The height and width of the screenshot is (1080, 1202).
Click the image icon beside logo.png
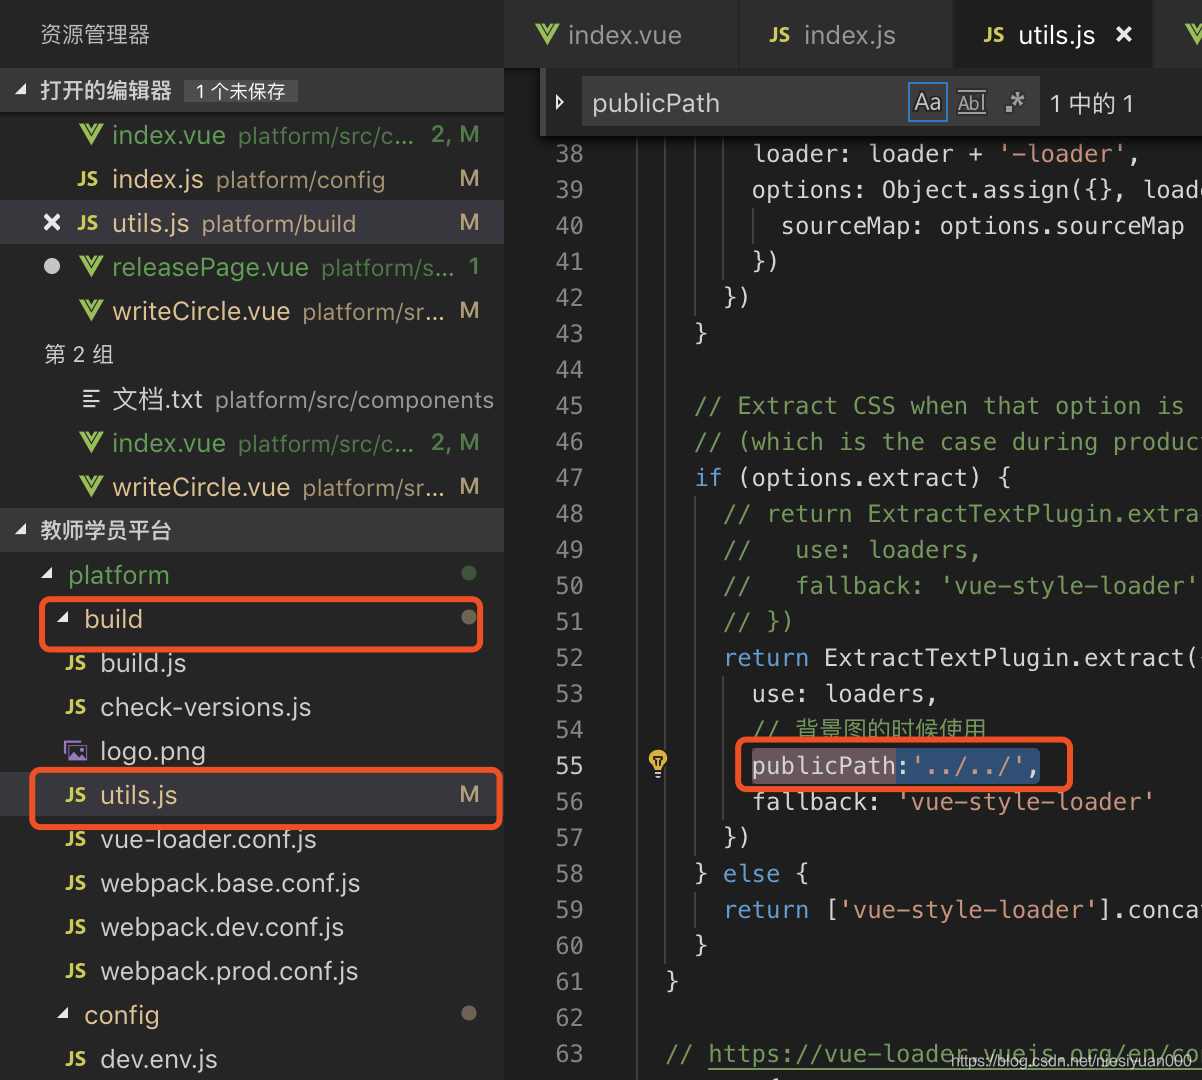point(75,750)
